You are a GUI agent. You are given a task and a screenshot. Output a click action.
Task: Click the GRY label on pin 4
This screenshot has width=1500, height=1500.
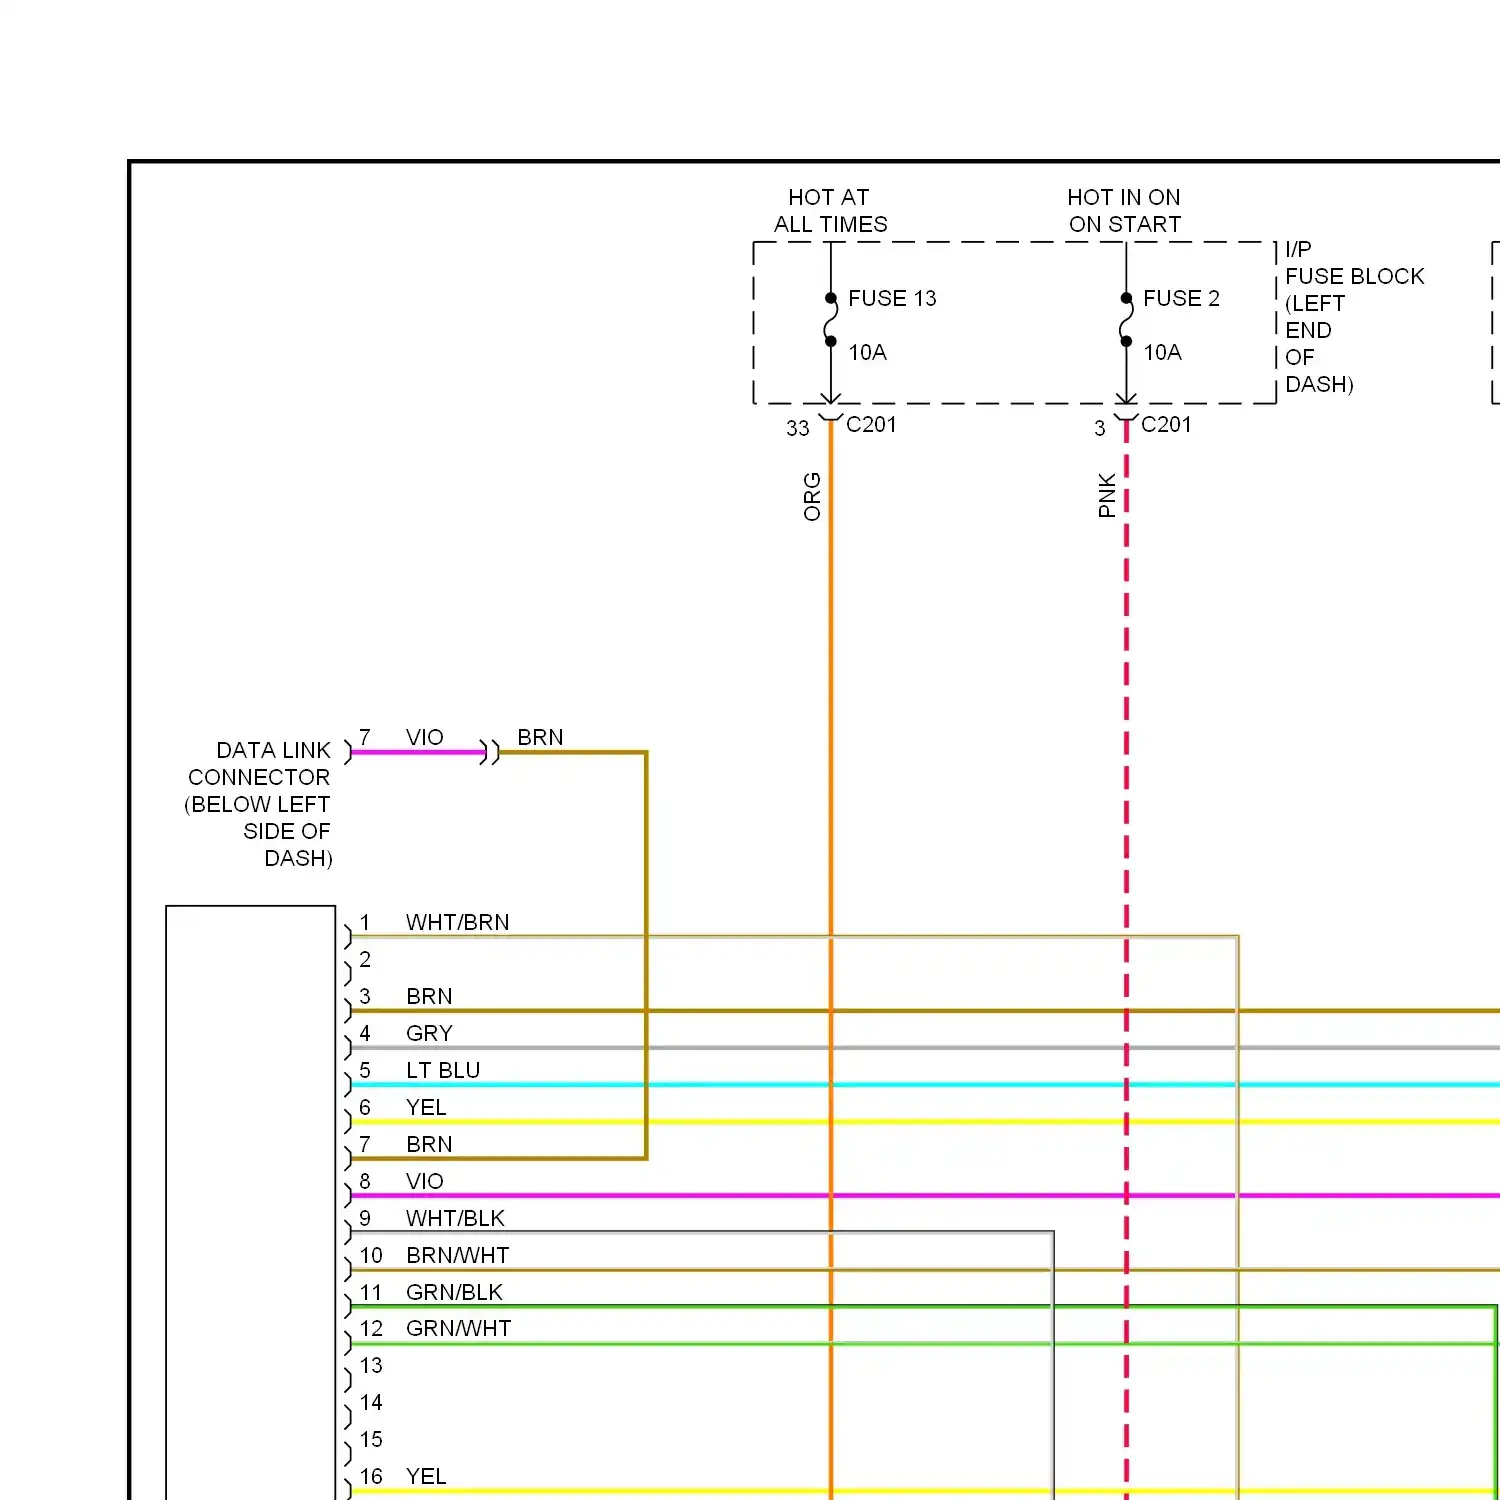point(429,1033)
